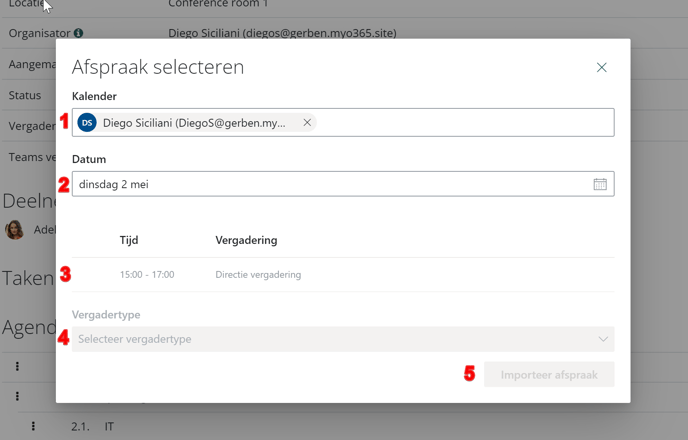Remove Diego Siciliani from Kalender field
Viewport: 688px width, 440px height.
pyautogui.click(x=307, y=122)
